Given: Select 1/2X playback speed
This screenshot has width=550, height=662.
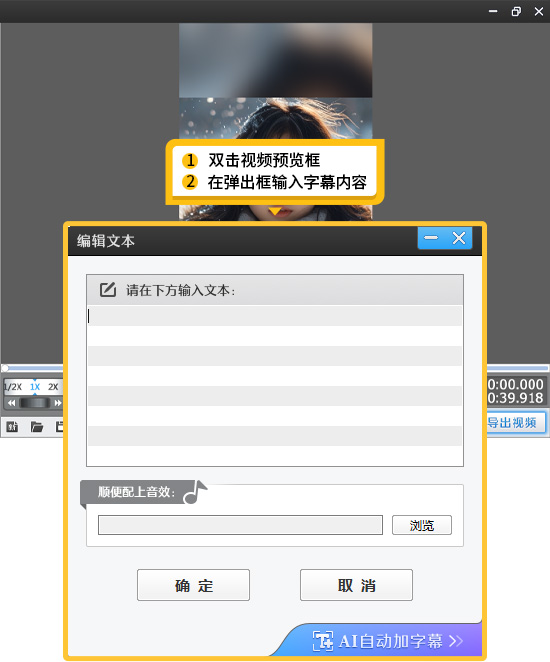Looking at the screenshot, I should (x=13, y=387).
